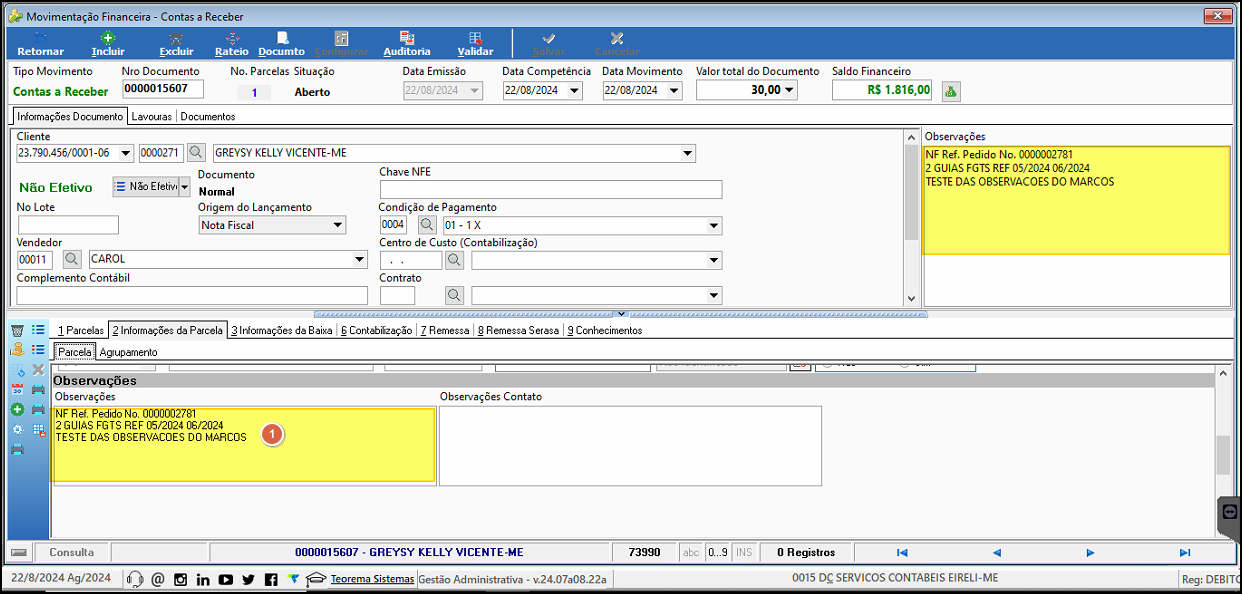The width and height of the screenshot is (1242, 594).
Task: Open the CAROL vendedor dropdown
Action: tap(360, 259)
